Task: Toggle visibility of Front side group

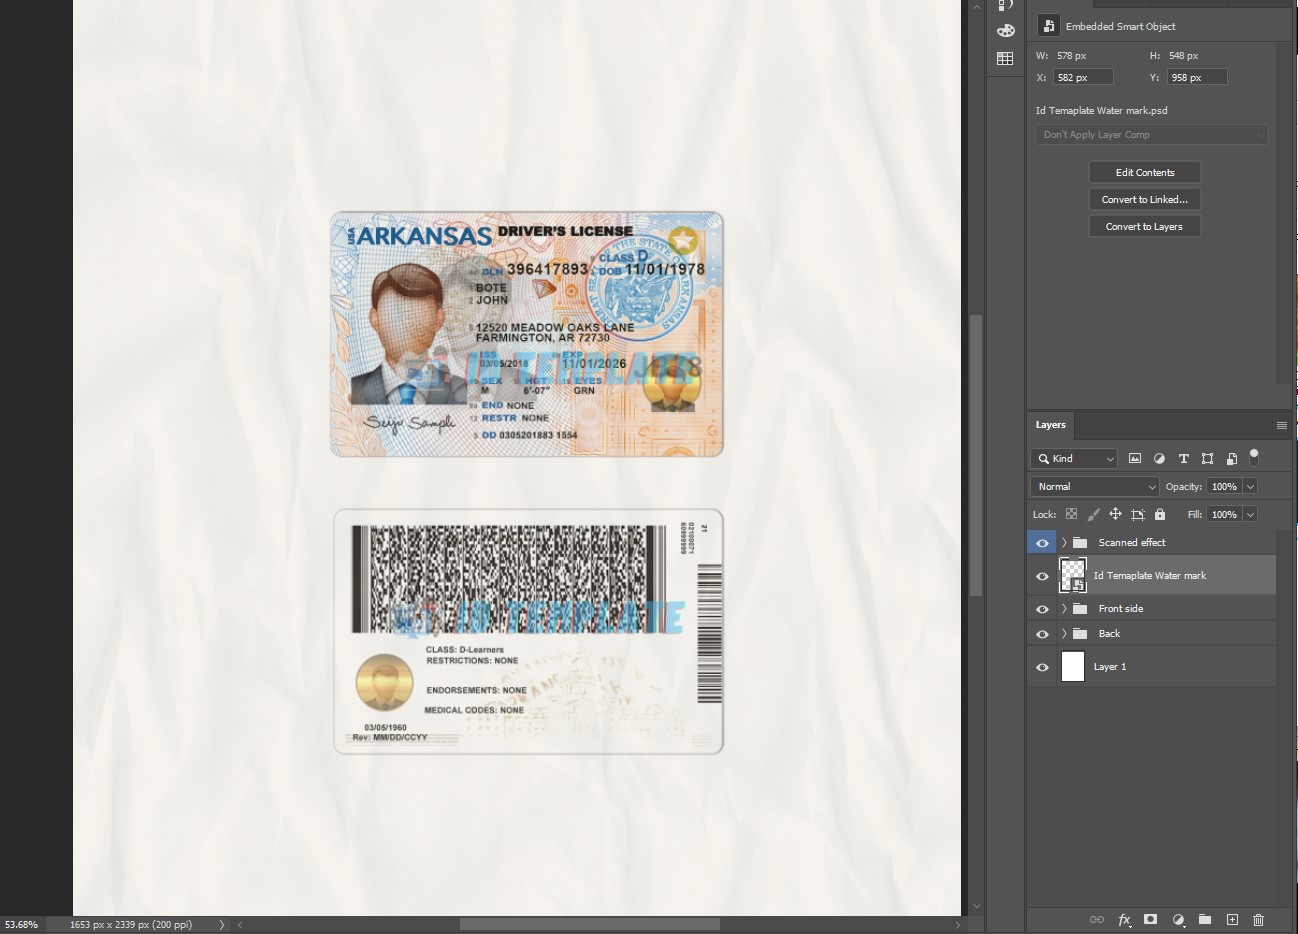Action: pyautogui.click(x=1042, y=608)
